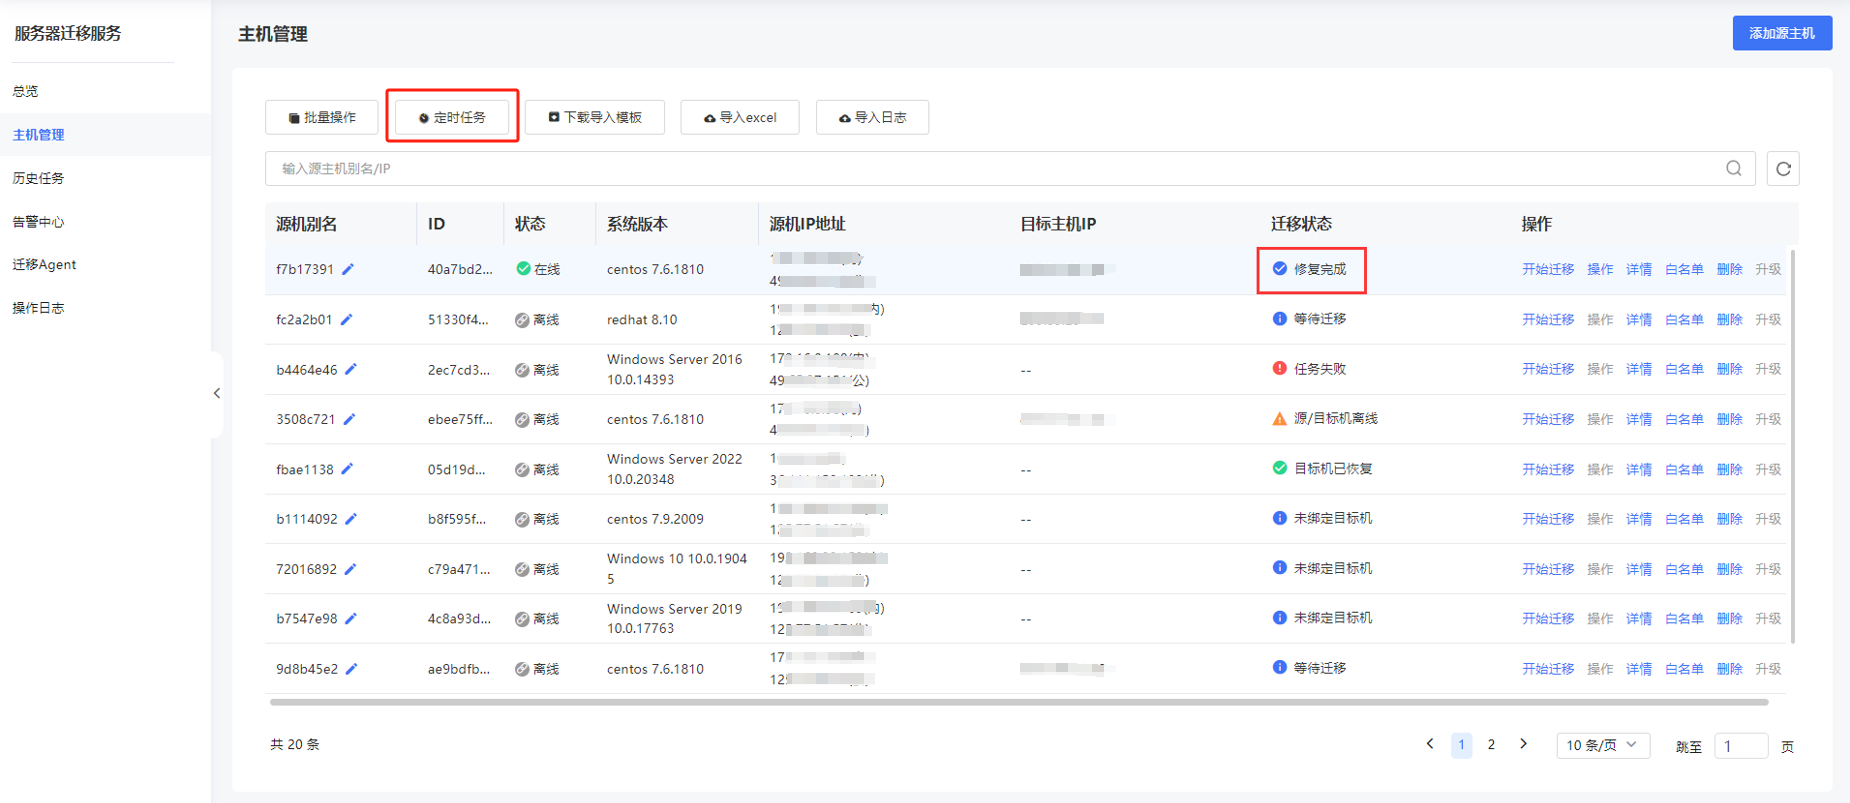Open the 10 条/页 page size dropdown
Viewport: 1850px width, 803px height.
click(1603, 745)
